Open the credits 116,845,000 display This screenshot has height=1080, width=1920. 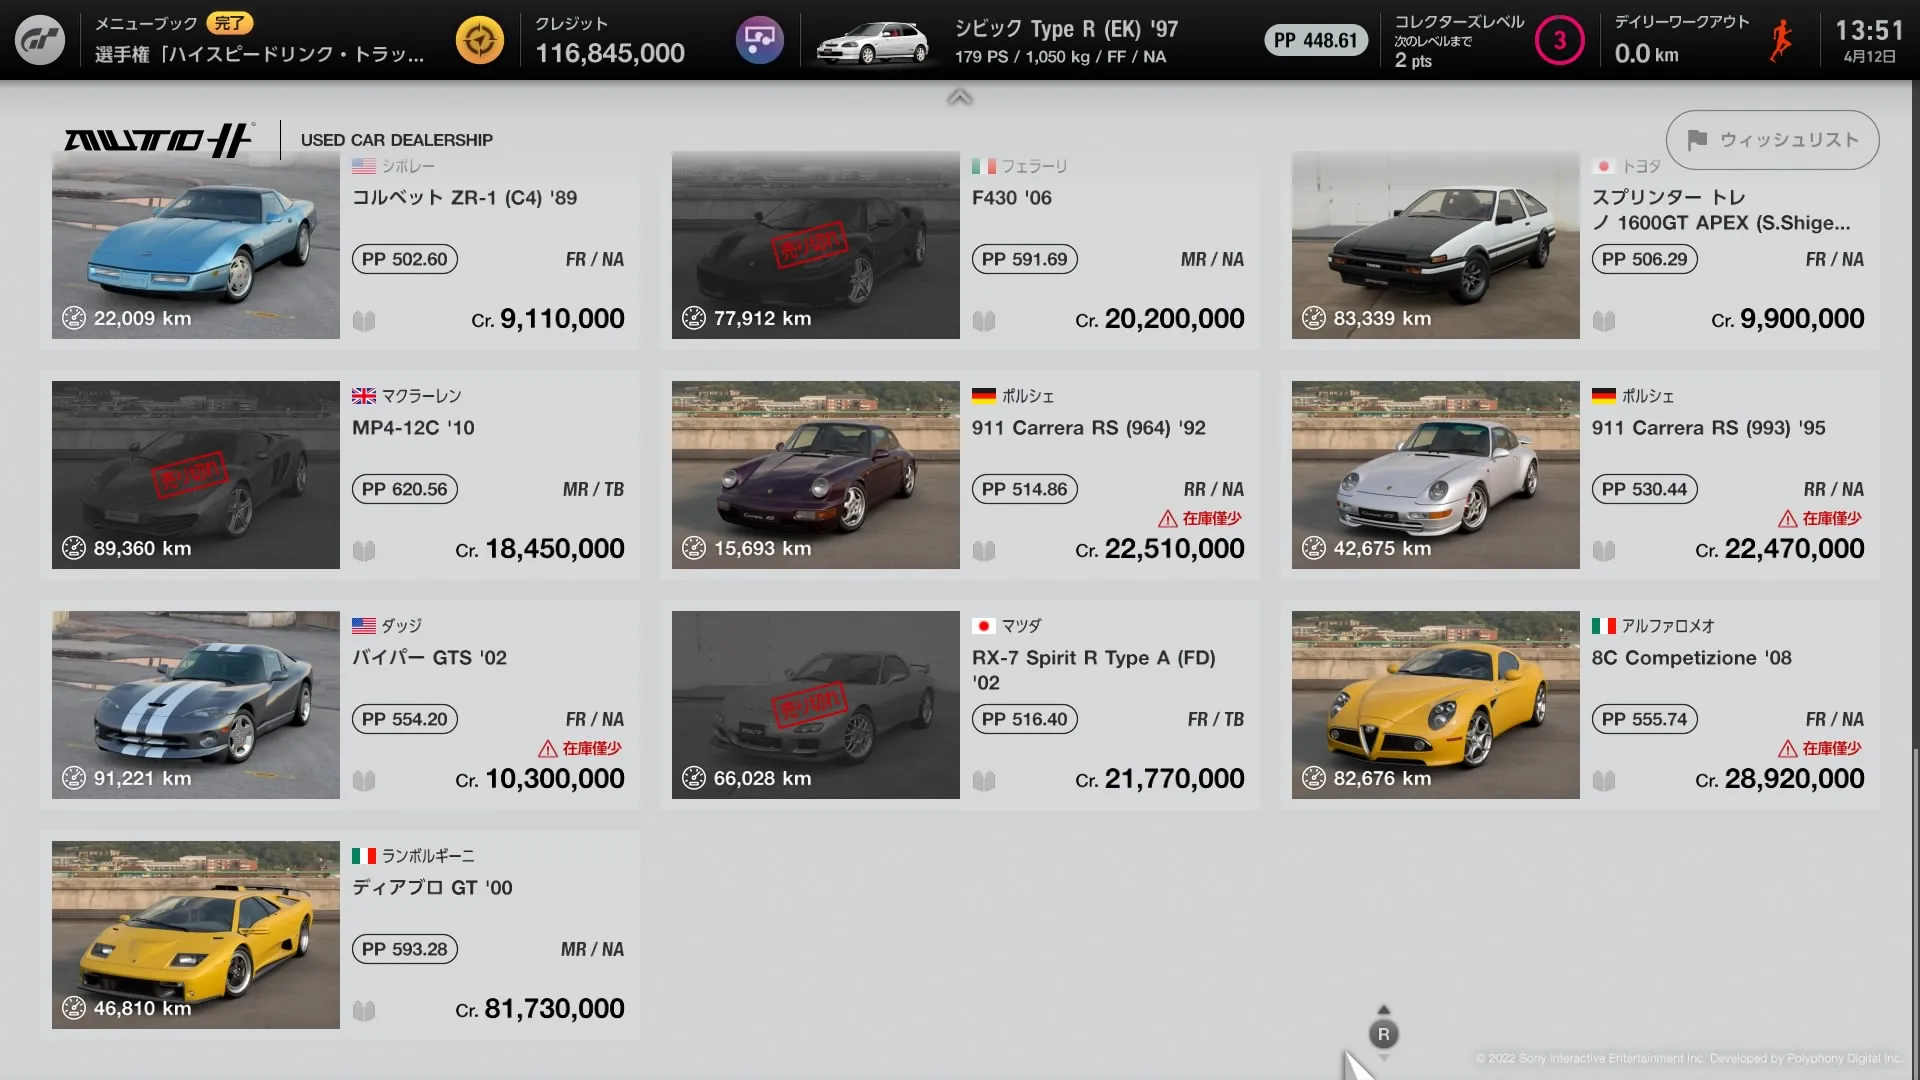tap(610, 41)
